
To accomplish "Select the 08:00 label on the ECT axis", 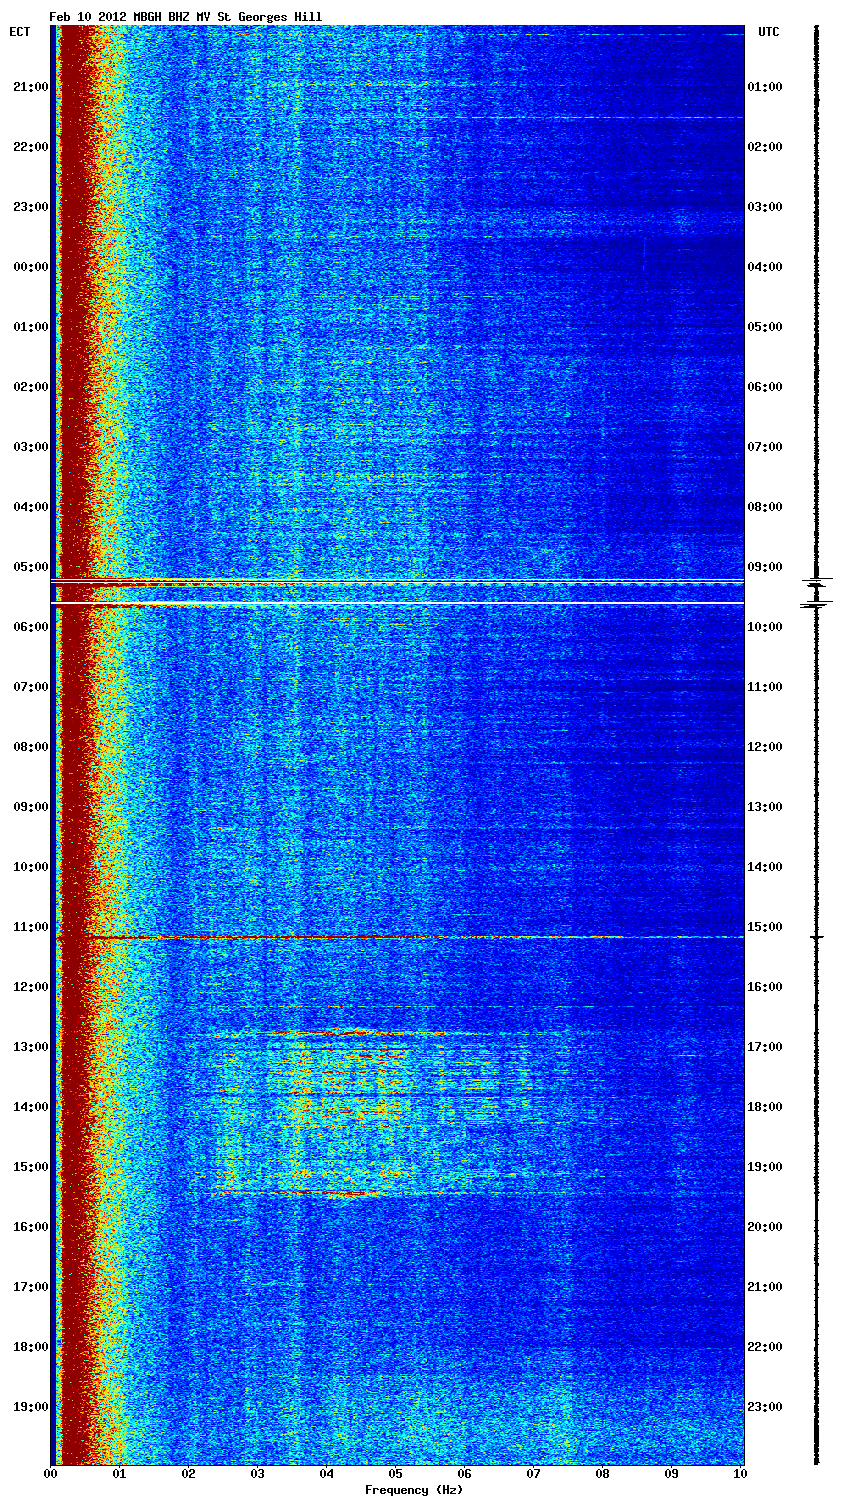I will coord(31,747).
